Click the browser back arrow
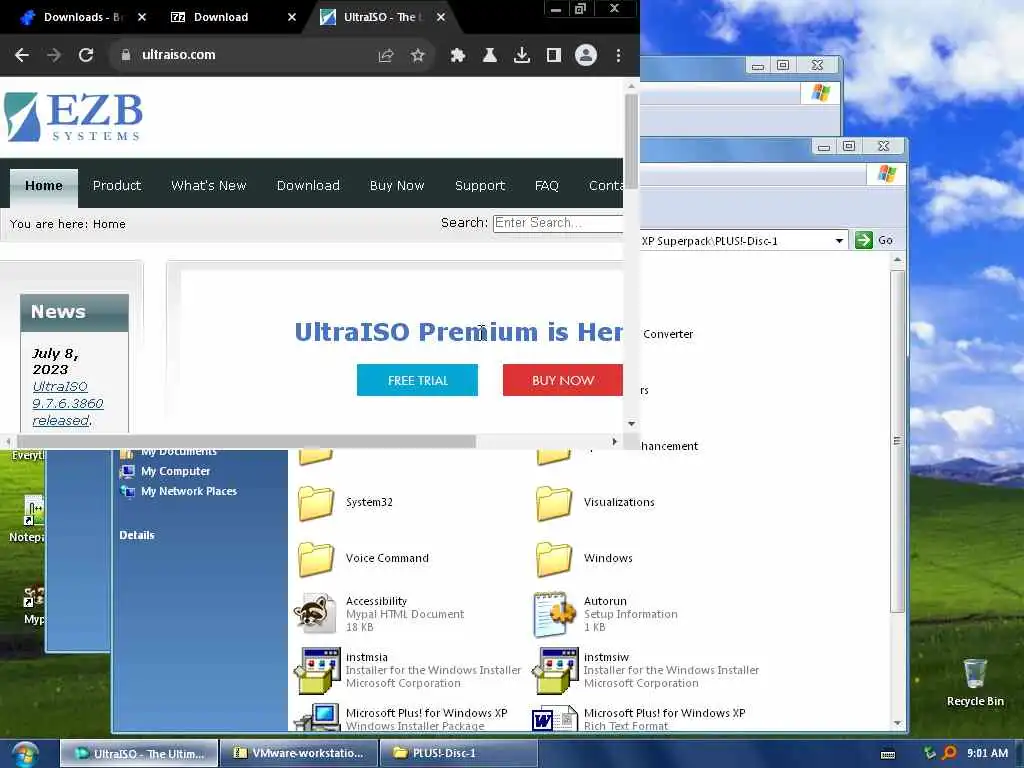This screenshot has height=768, width=1024. 22,55
